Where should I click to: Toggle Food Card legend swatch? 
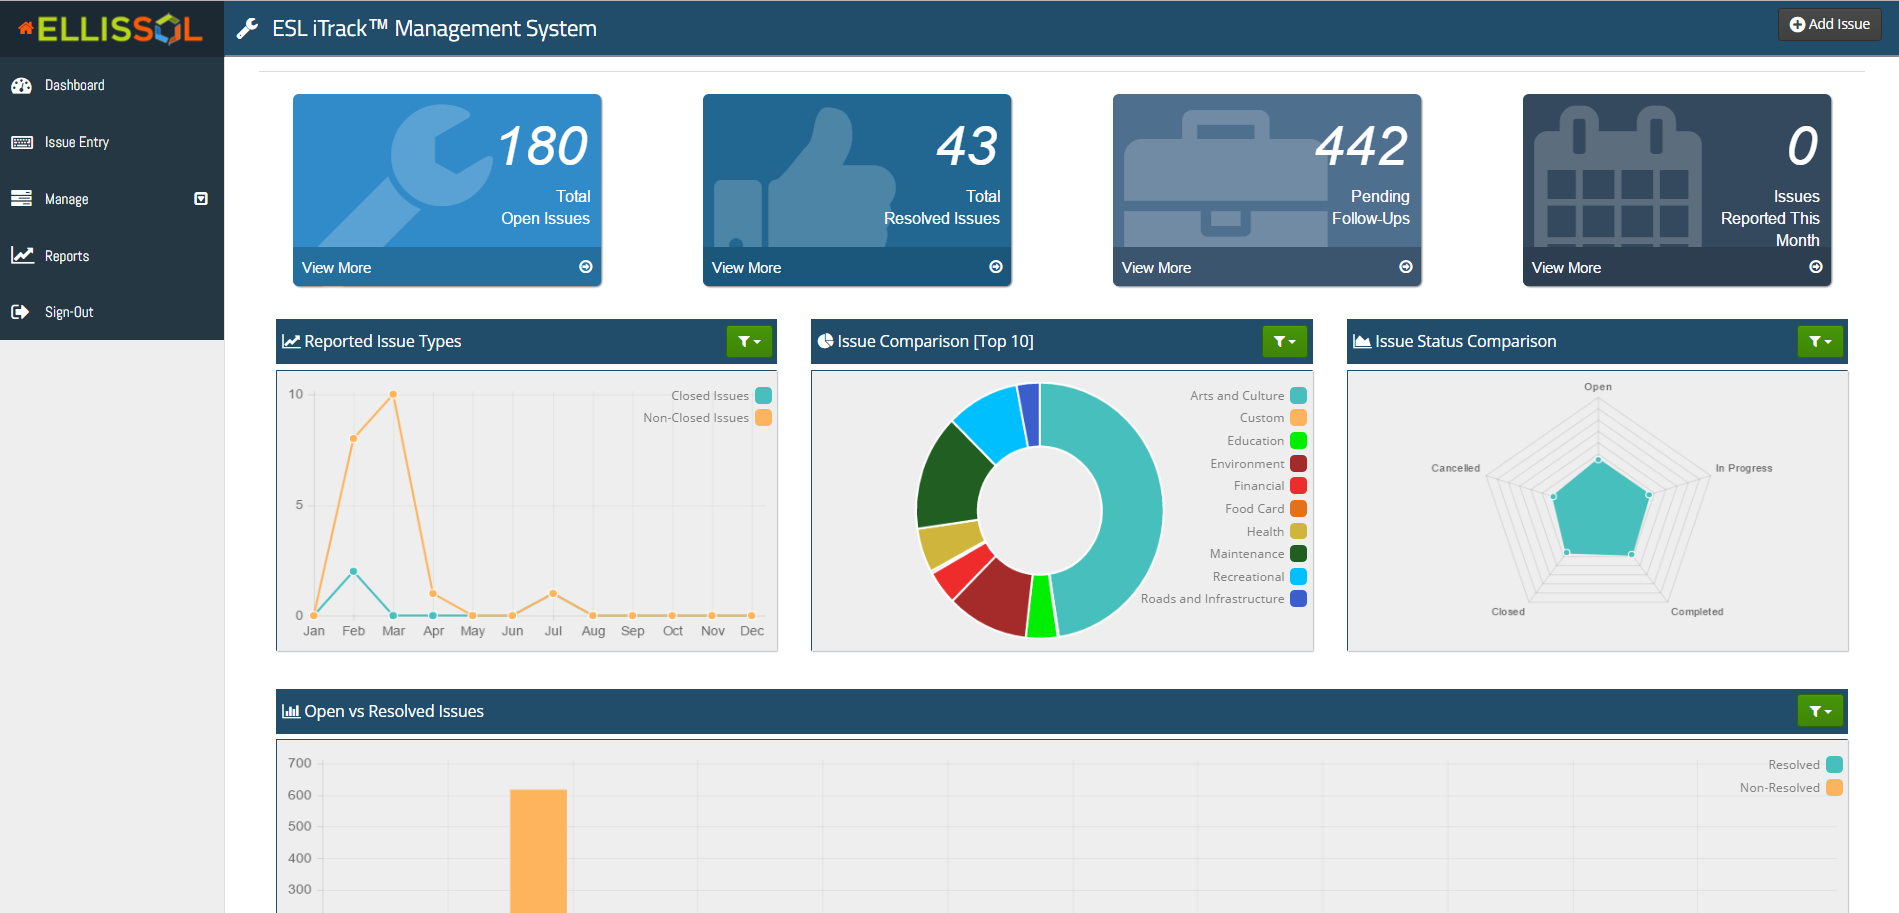pos(1298,509)
